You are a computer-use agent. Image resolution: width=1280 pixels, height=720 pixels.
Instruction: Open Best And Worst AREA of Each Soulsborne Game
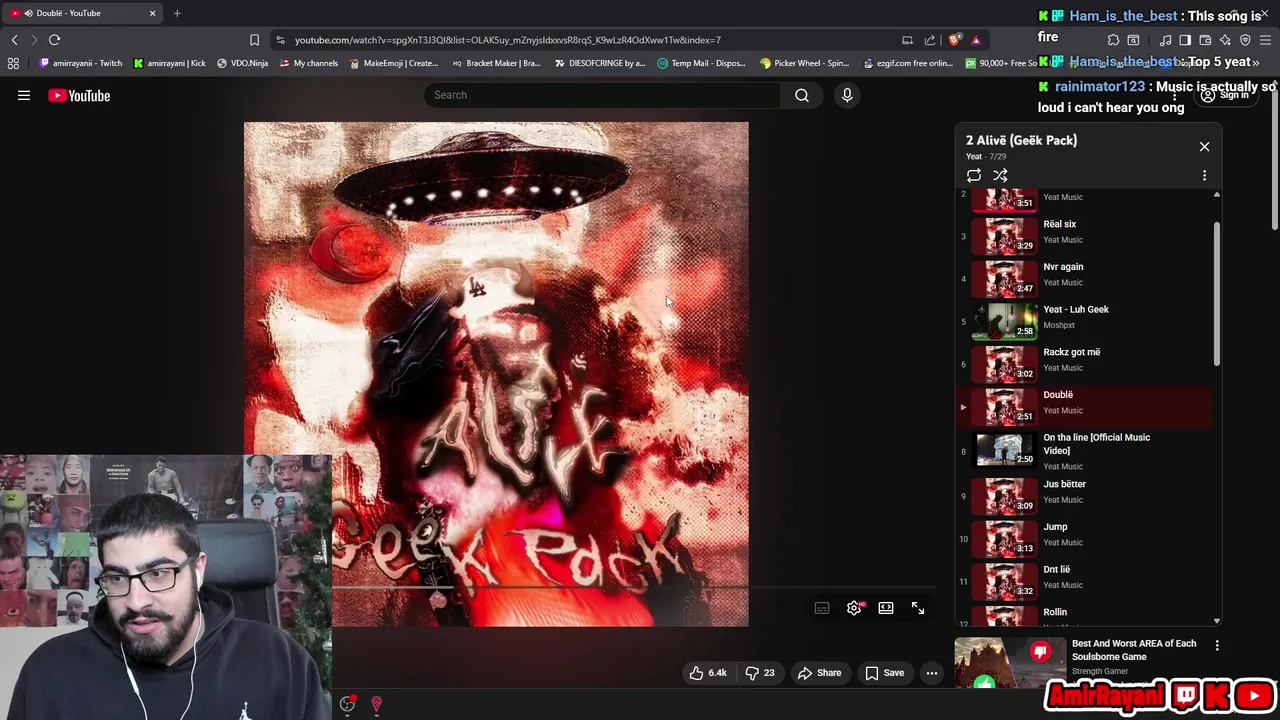coord(1134,650)
